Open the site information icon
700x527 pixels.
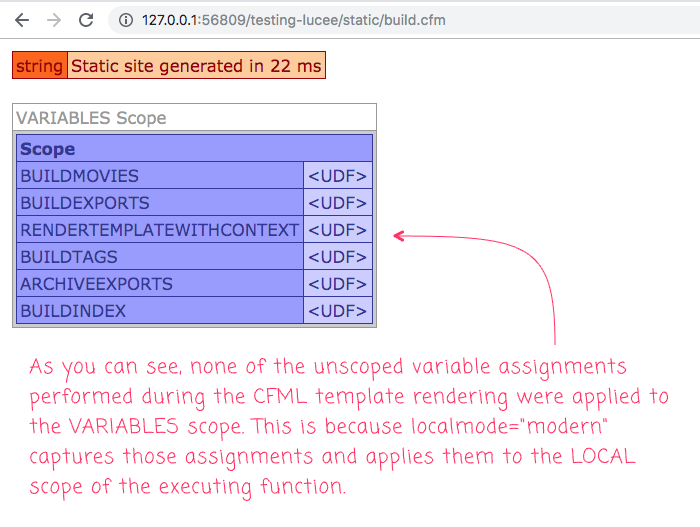(124, 20)
